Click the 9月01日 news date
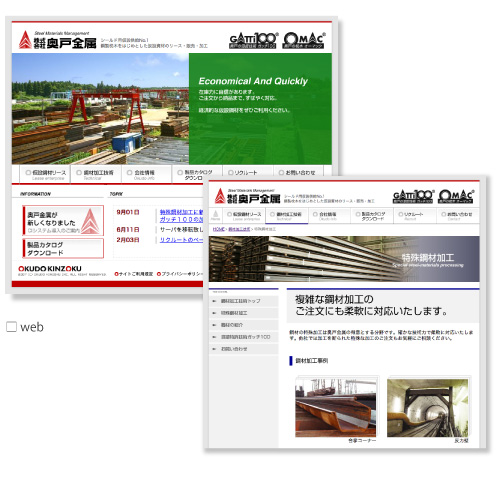 coord(128,212)
